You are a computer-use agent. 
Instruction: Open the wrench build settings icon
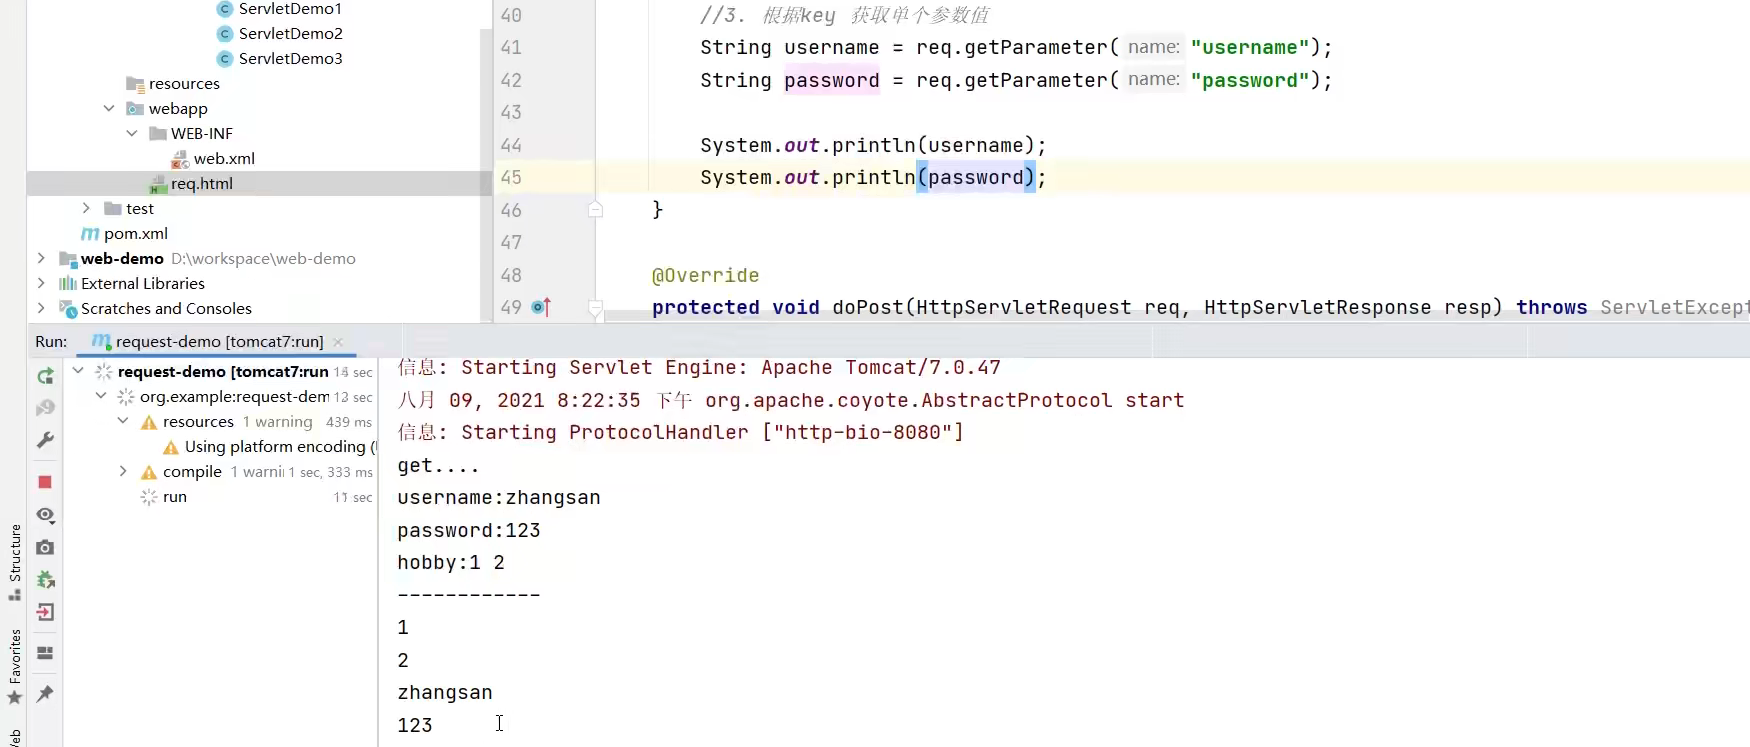[x=45, y=440]
